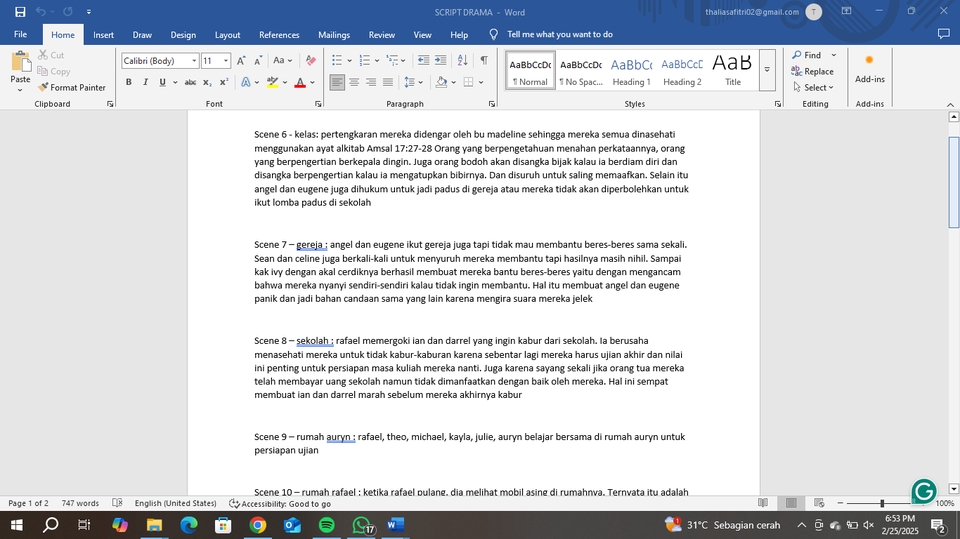Click Accessibility: Good to go status

(280, 503)
